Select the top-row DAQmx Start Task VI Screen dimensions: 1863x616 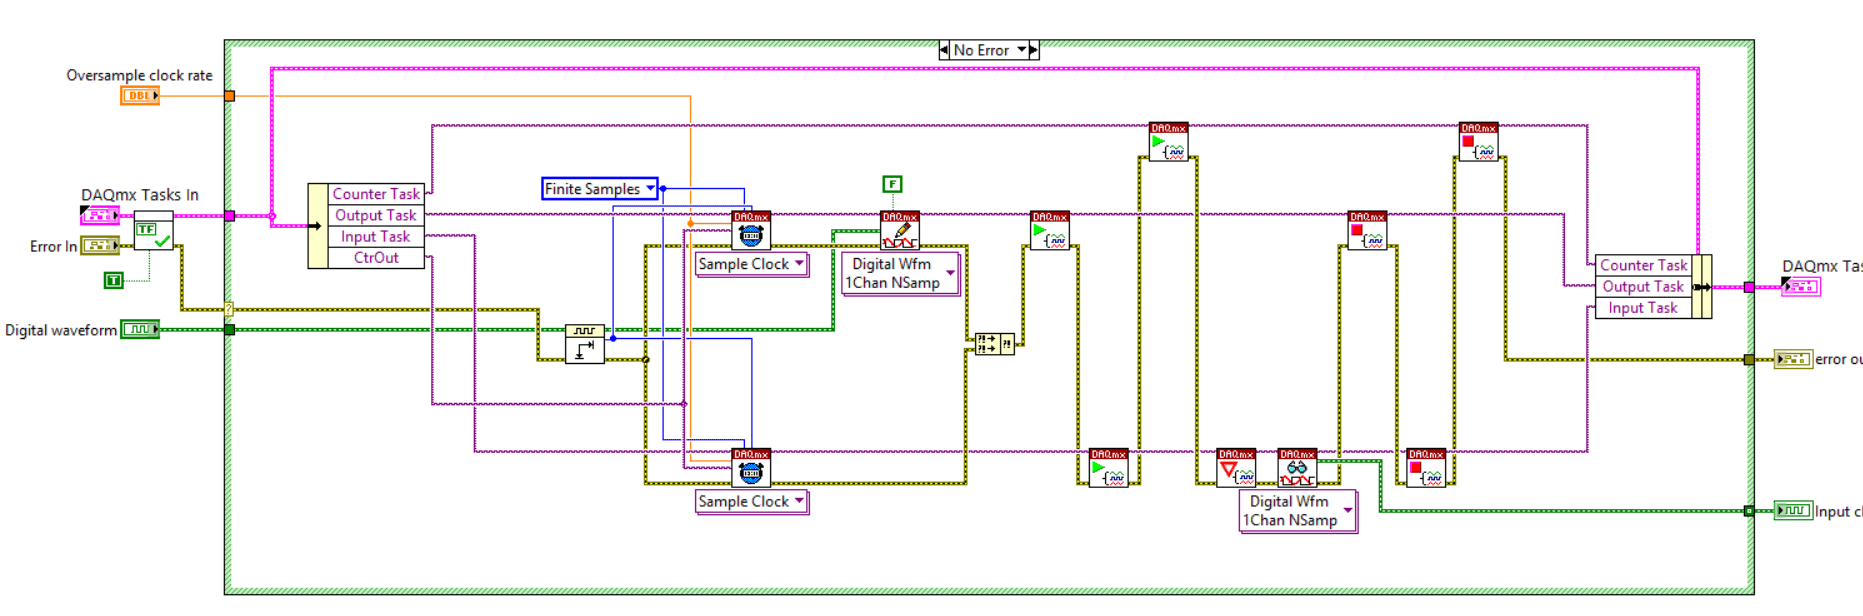tap(1169, 142)
